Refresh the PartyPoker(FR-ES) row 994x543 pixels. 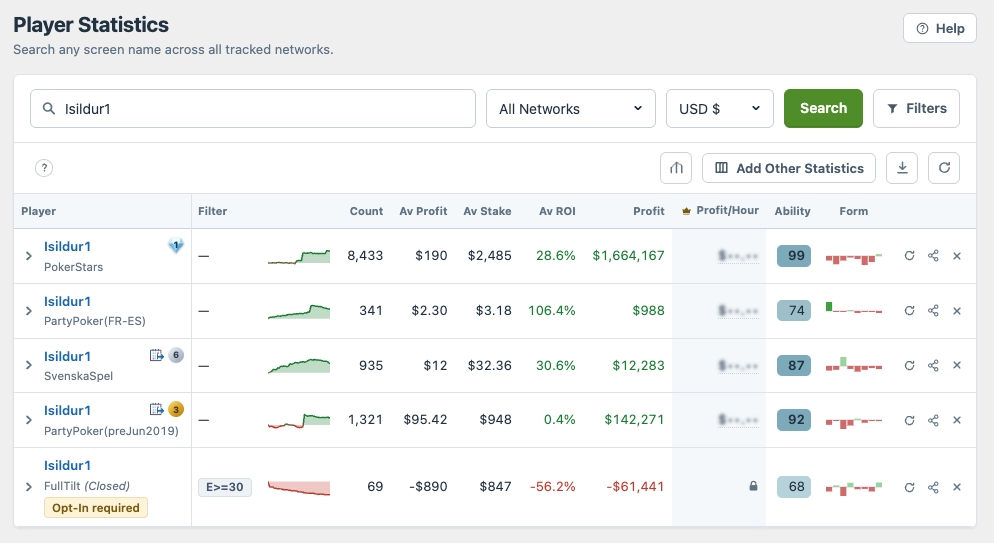coord(909,310)
